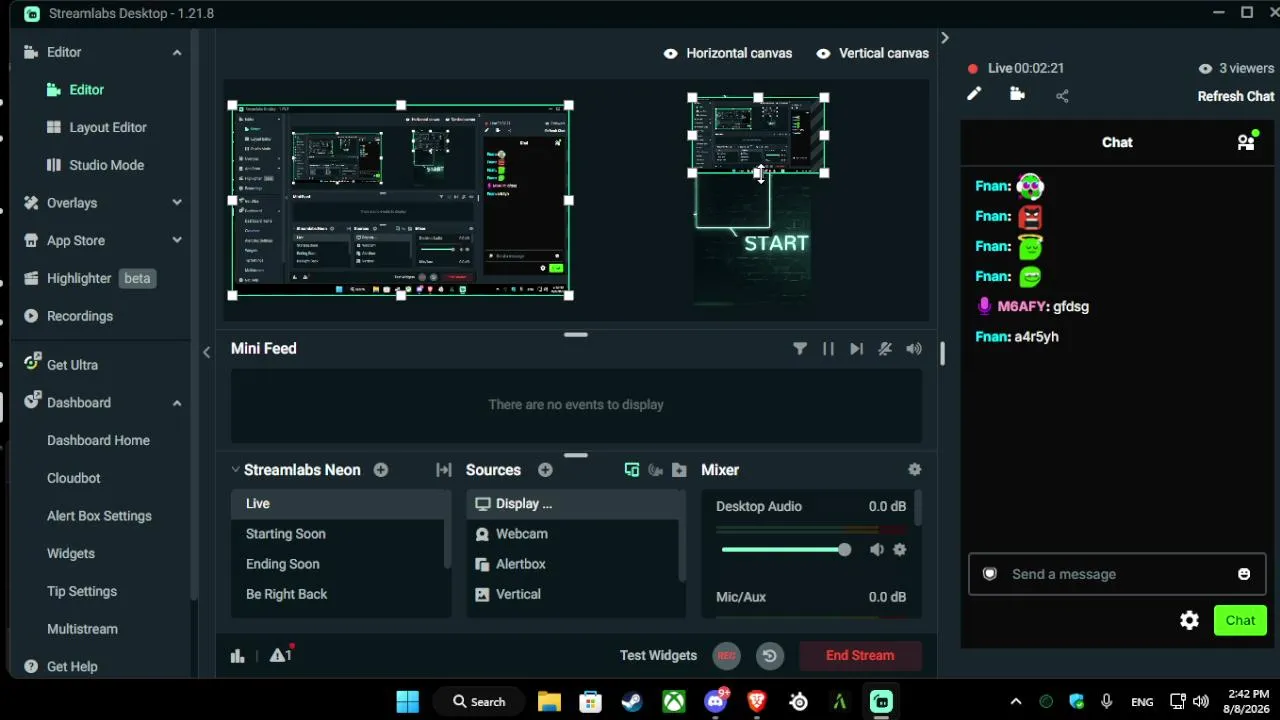The width and height of the screenshot is (1280, 720).
Task: Mute Desktop Audio with speaker icon
Action: tap(877, 550)
